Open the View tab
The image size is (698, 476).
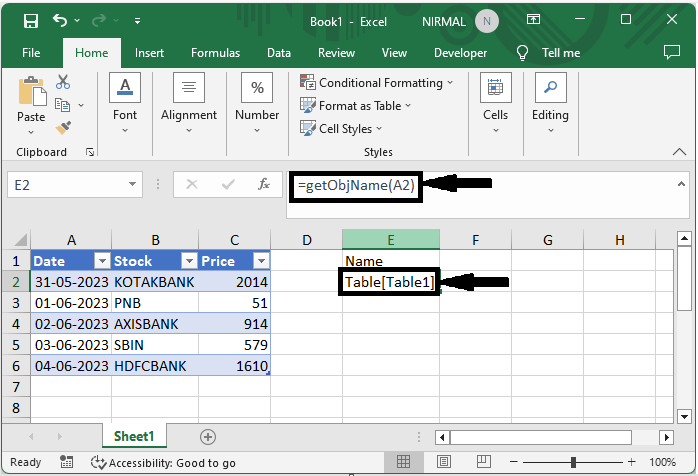[394, 53]
